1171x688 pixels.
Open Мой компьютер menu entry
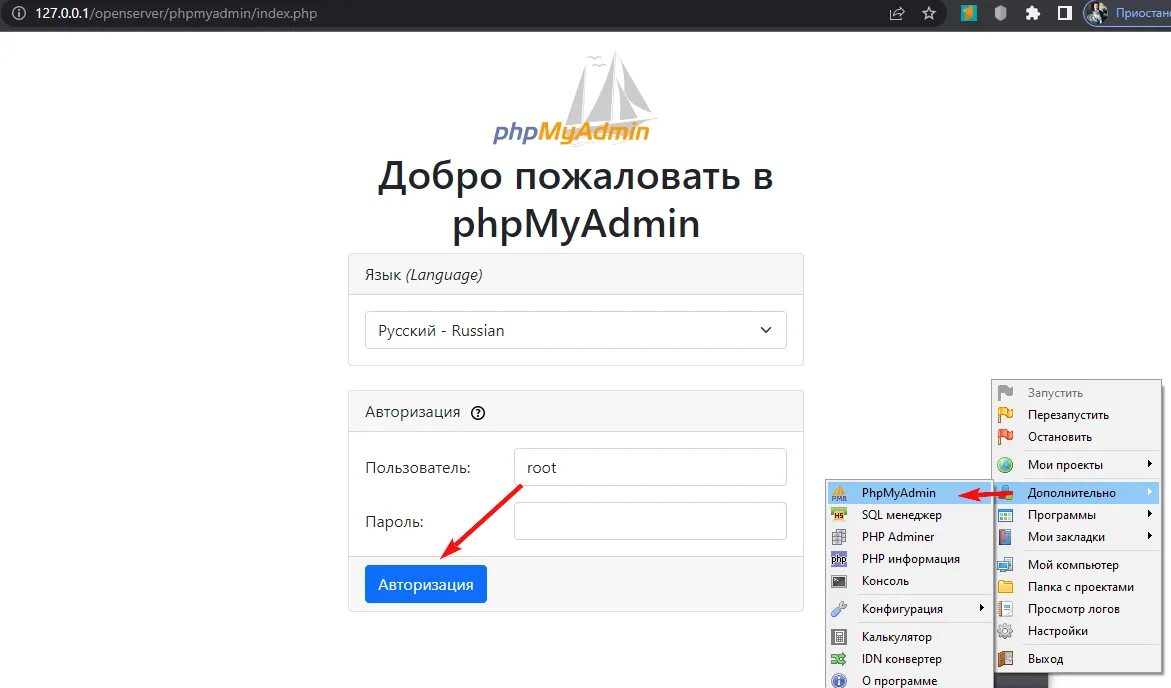coord(1077,565)
